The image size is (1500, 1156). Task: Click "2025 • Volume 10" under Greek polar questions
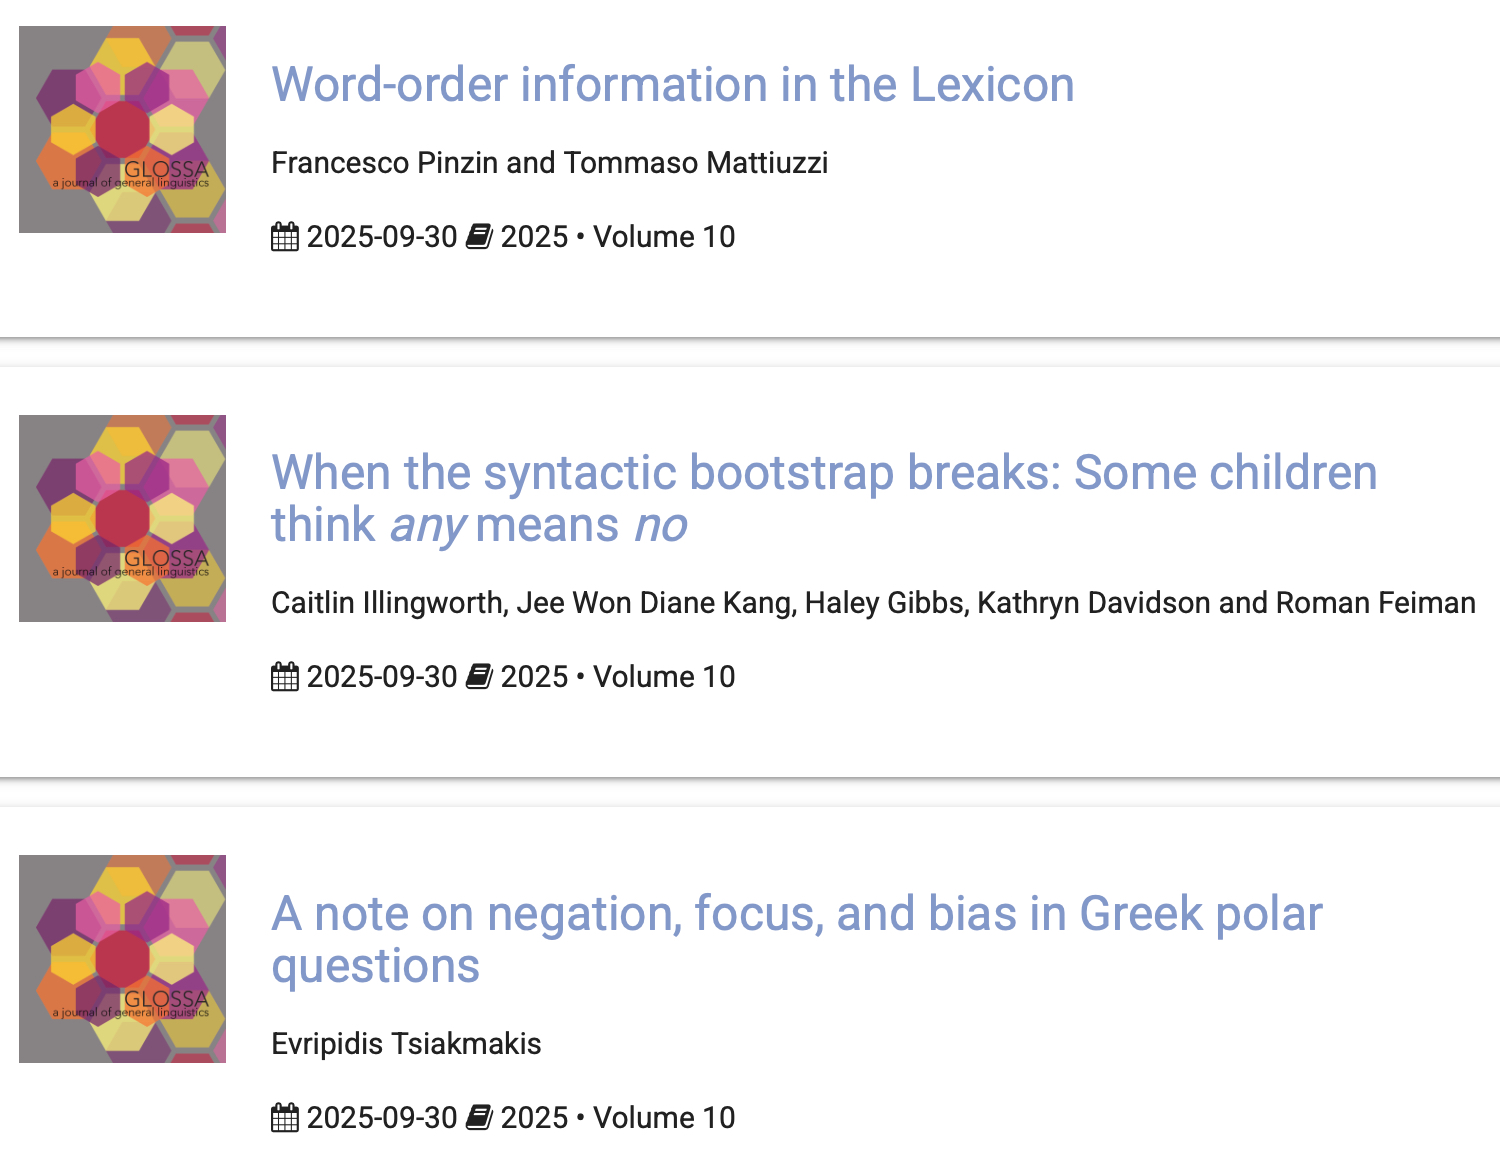tap(617, 1118)
